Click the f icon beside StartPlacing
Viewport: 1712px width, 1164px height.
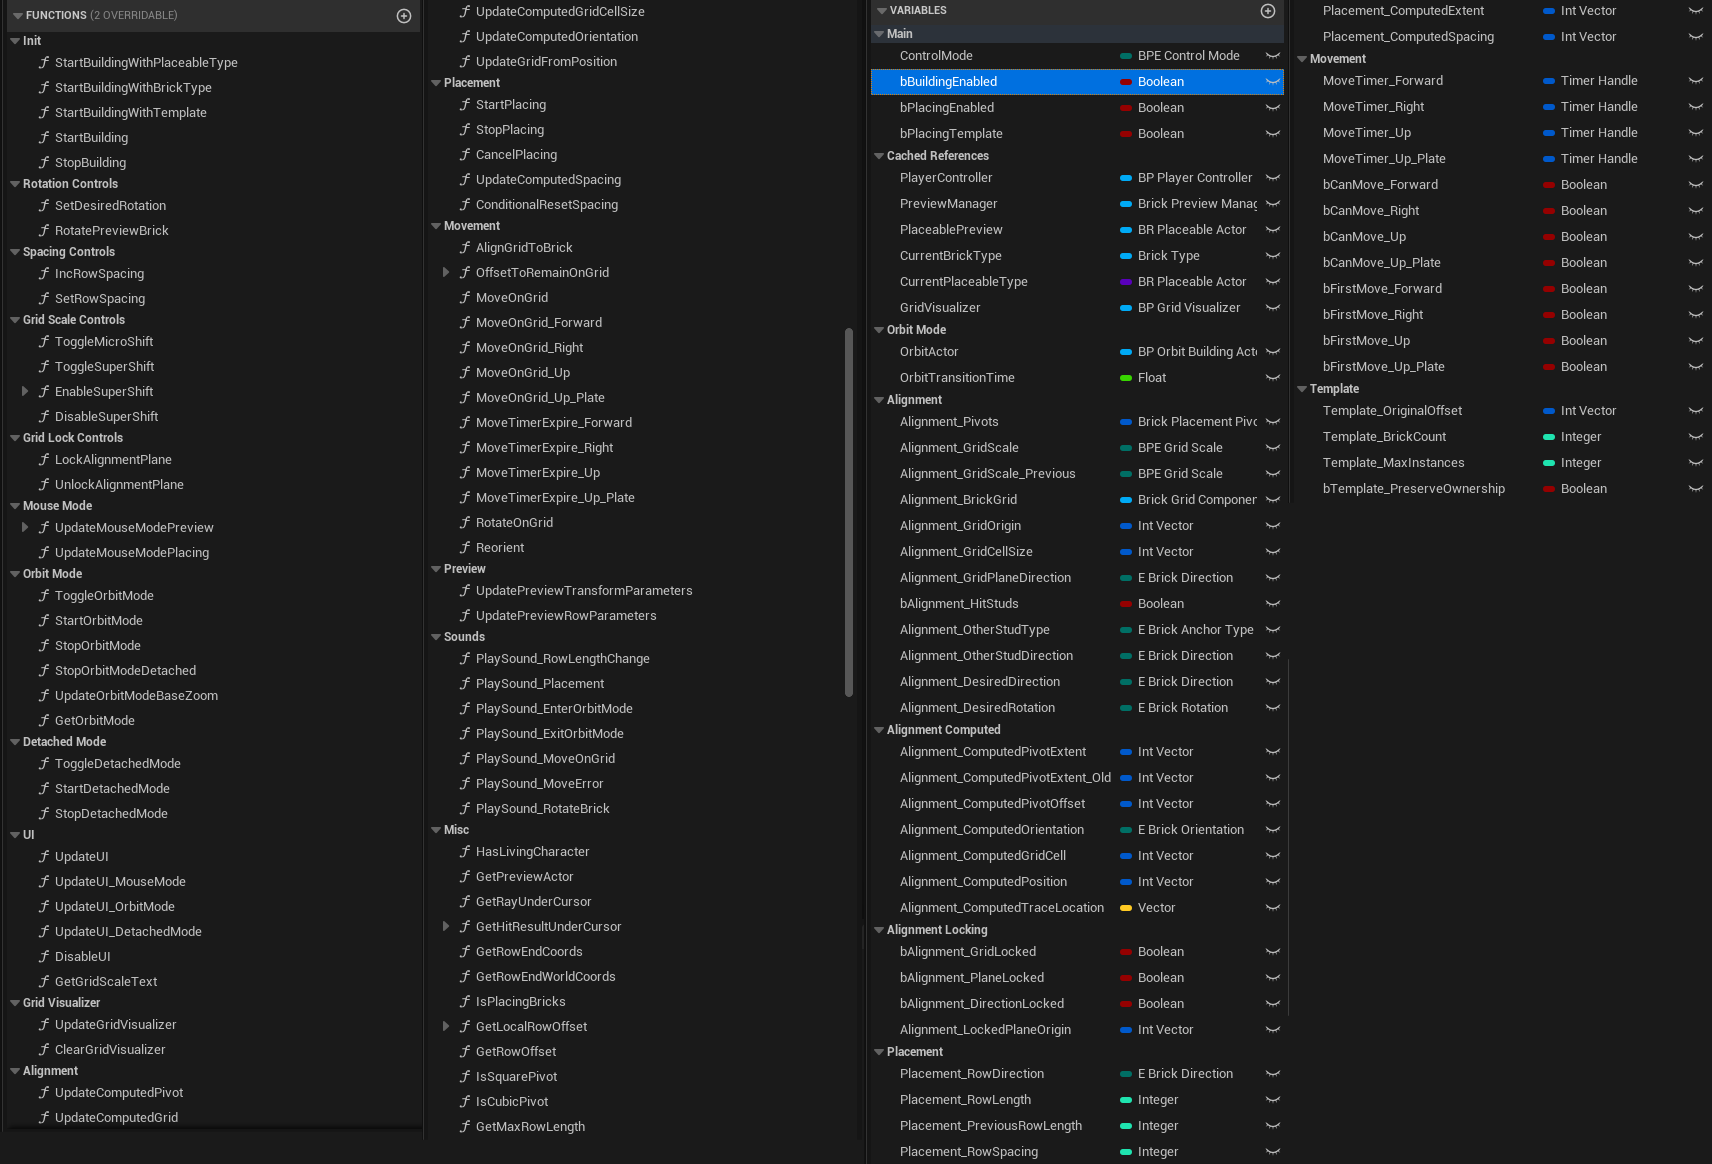coord(465,104)
